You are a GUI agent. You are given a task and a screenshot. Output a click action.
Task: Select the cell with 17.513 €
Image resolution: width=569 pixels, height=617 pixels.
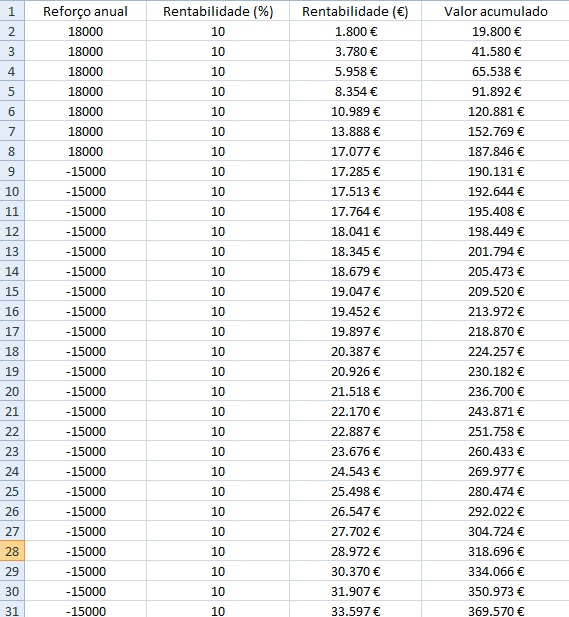pyautogui.click(x=355, y=191)
